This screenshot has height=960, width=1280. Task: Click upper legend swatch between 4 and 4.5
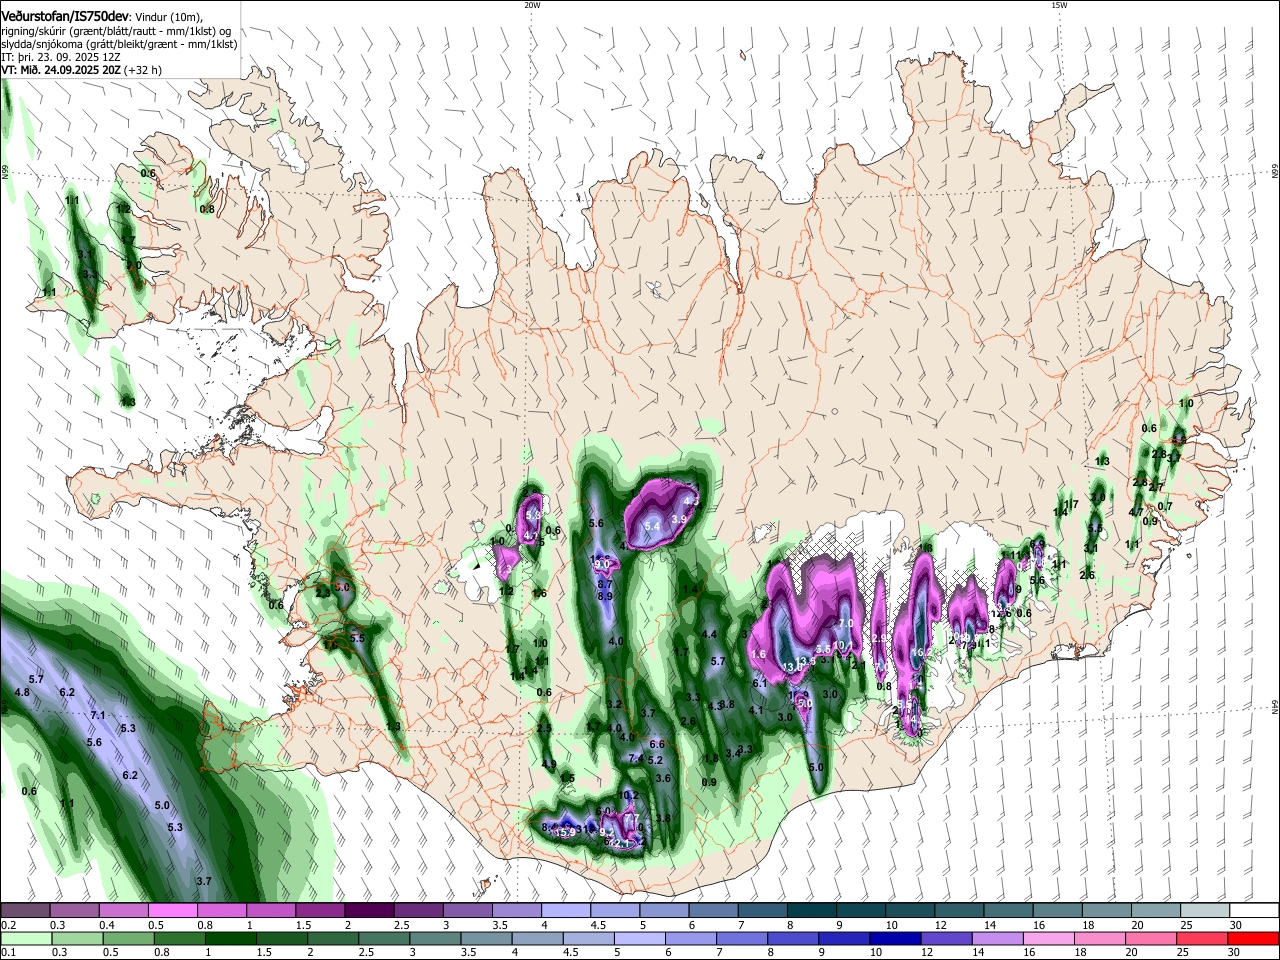point(565,910)
